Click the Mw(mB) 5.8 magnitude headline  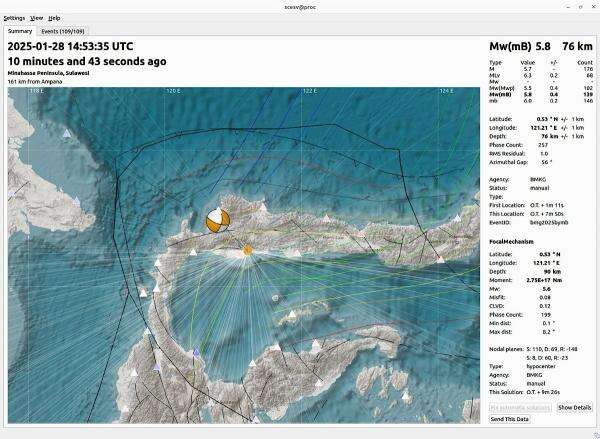[520, 46]
